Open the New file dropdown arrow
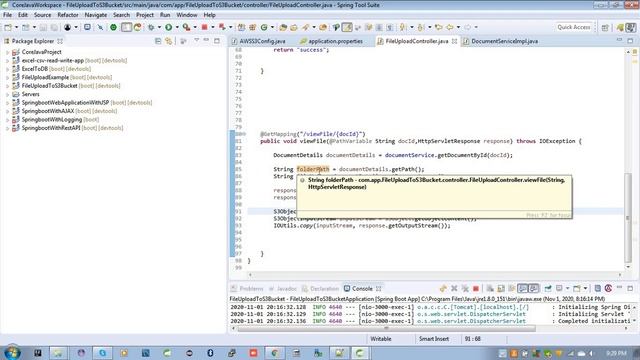Viewport: 640px width, 360px height. pyautogui.click(x=16, y=27)
